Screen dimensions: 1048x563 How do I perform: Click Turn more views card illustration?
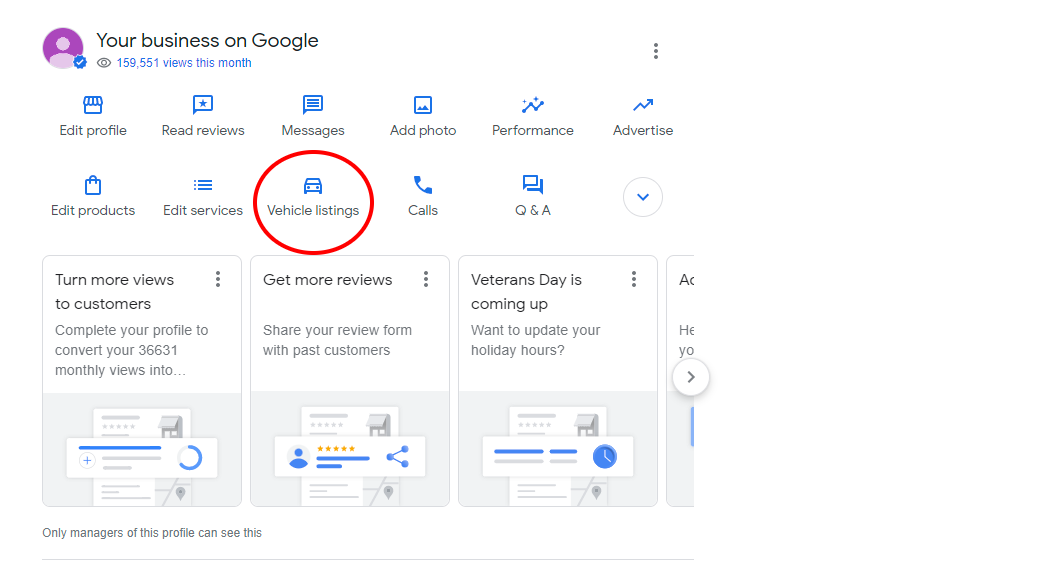point(142,449)
